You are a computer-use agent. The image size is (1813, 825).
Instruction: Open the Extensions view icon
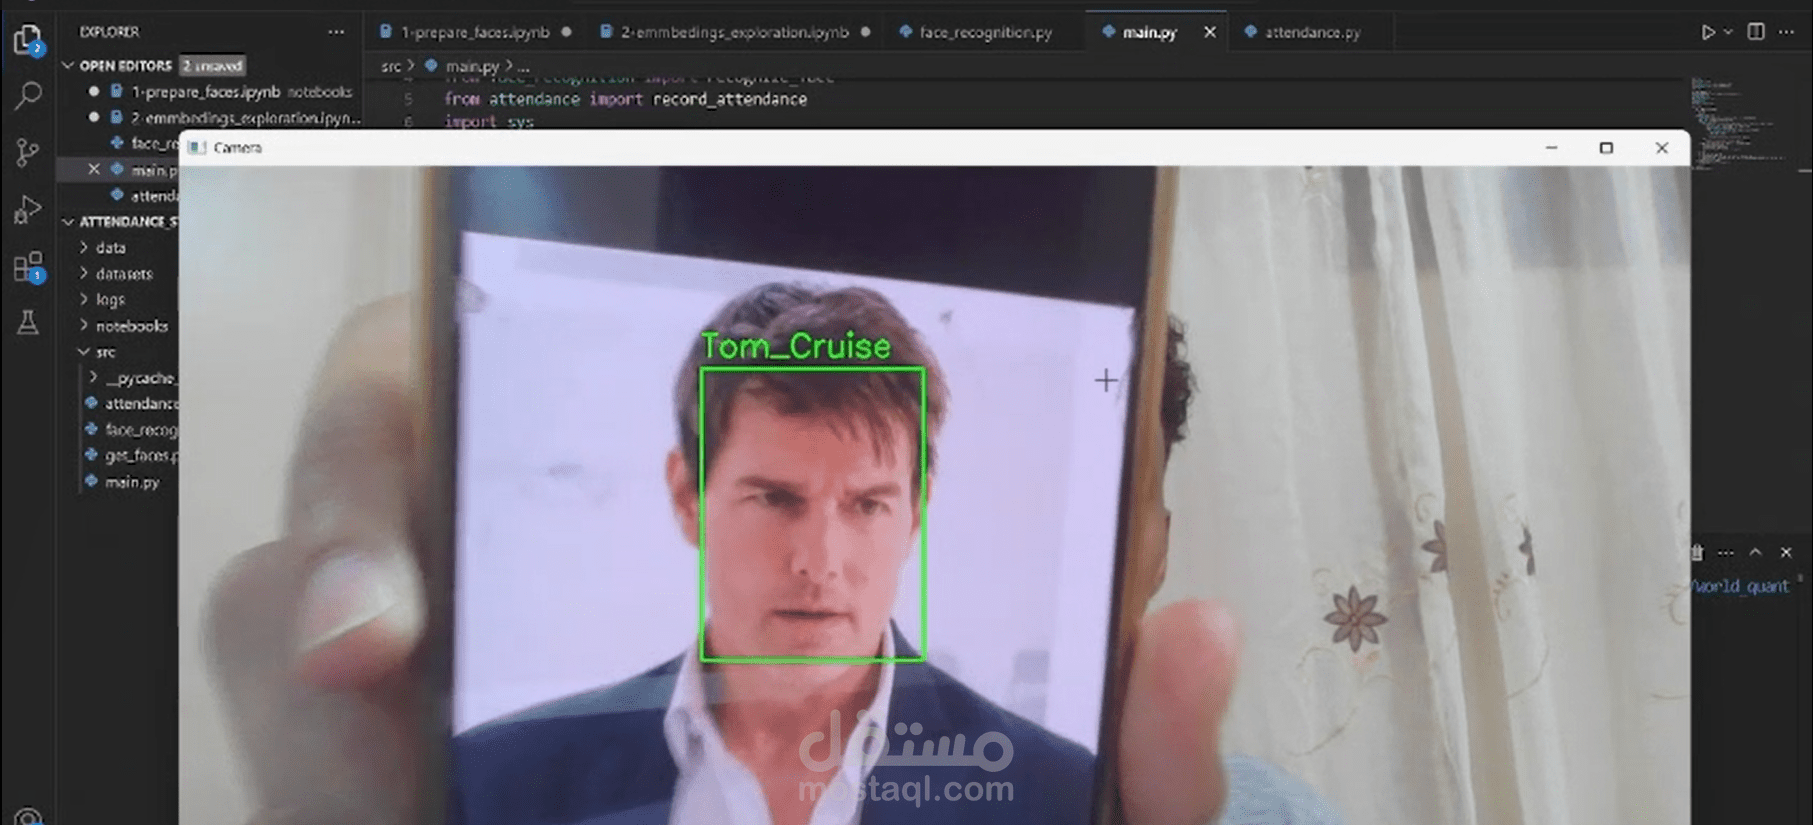coord(28,266)
